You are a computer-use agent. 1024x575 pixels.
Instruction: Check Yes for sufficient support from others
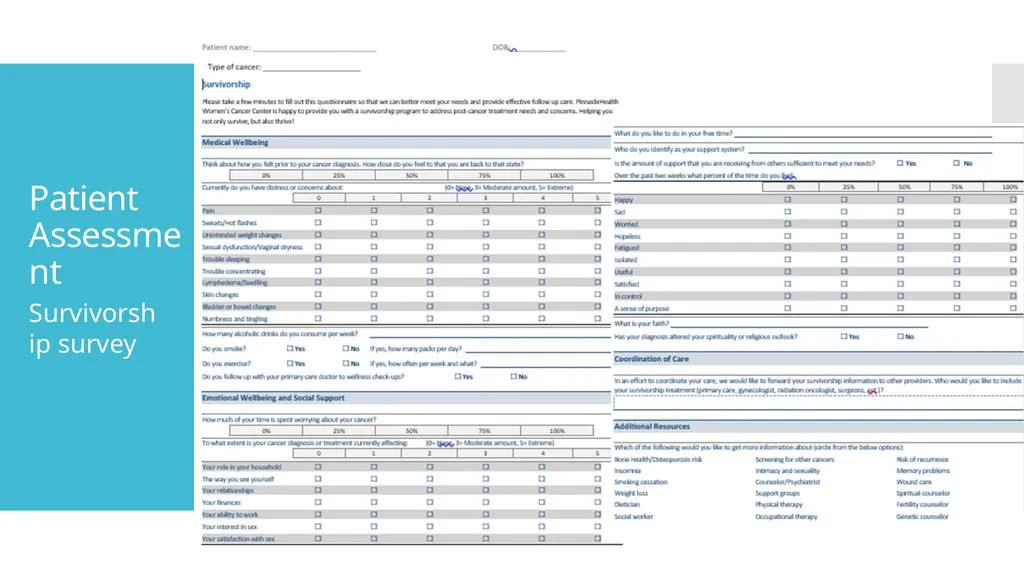point(900,163)
